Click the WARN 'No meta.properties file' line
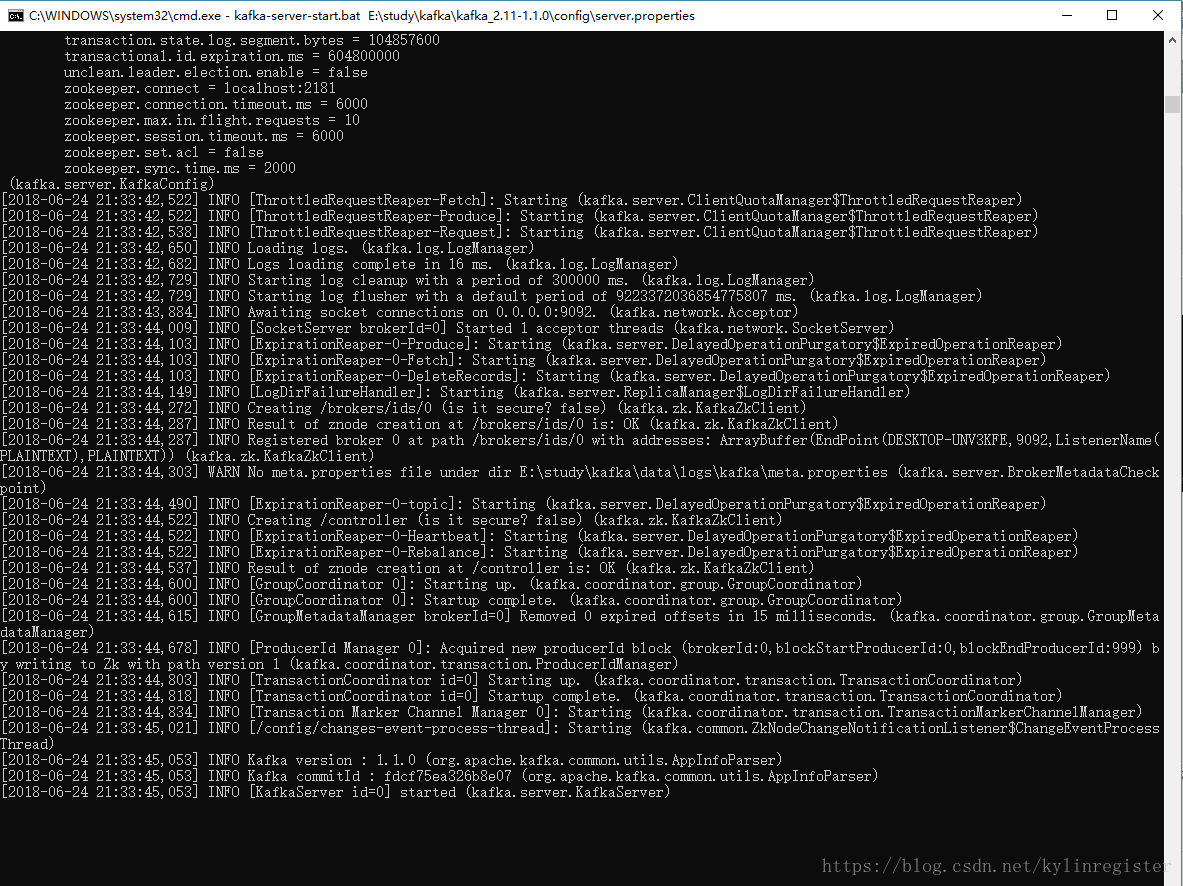Screen dimensions: 1183x886 [x=580, y=480]
